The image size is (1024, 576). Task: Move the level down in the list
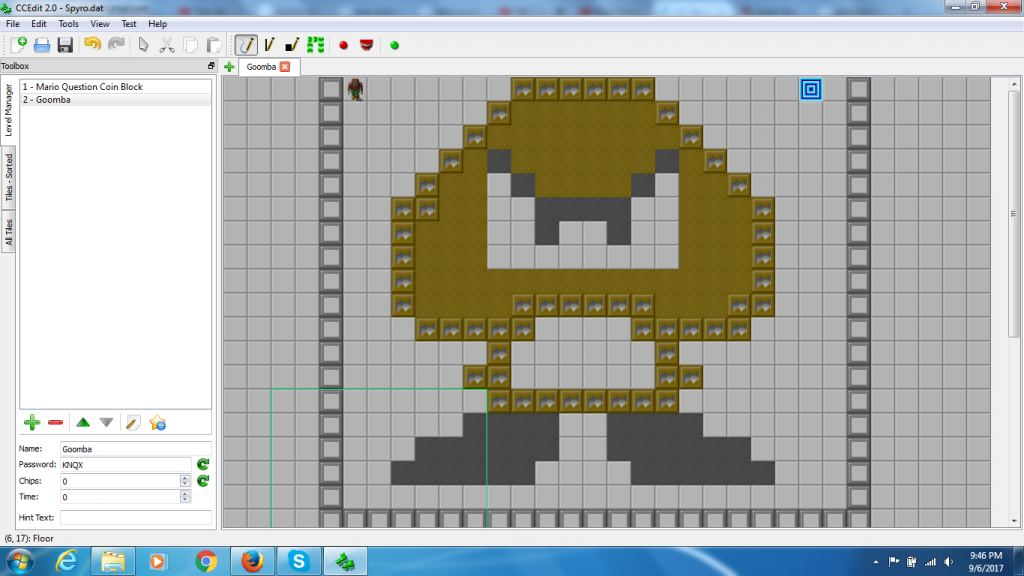pos(106,423)
